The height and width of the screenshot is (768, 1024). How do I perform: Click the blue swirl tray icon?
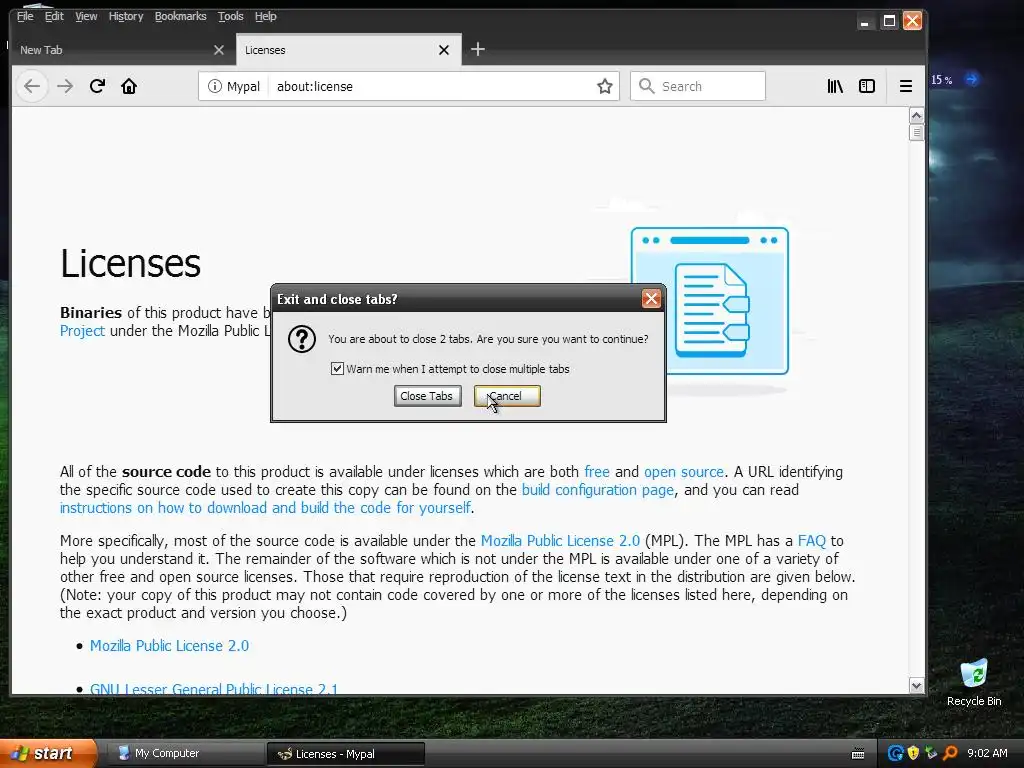(895, 753)
